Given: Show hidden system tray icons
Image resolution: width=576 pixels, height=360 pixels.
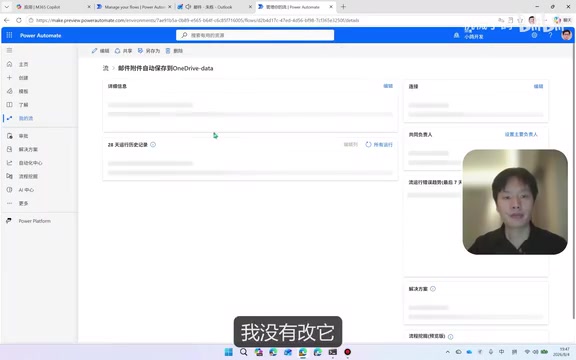Looking at the screenshot, I should [447, 352].
